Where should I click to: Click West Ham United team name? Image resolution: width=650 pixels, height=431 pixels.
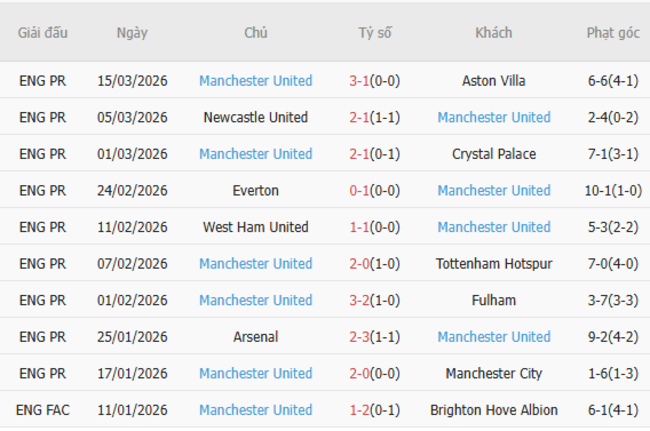click(255, 227)
